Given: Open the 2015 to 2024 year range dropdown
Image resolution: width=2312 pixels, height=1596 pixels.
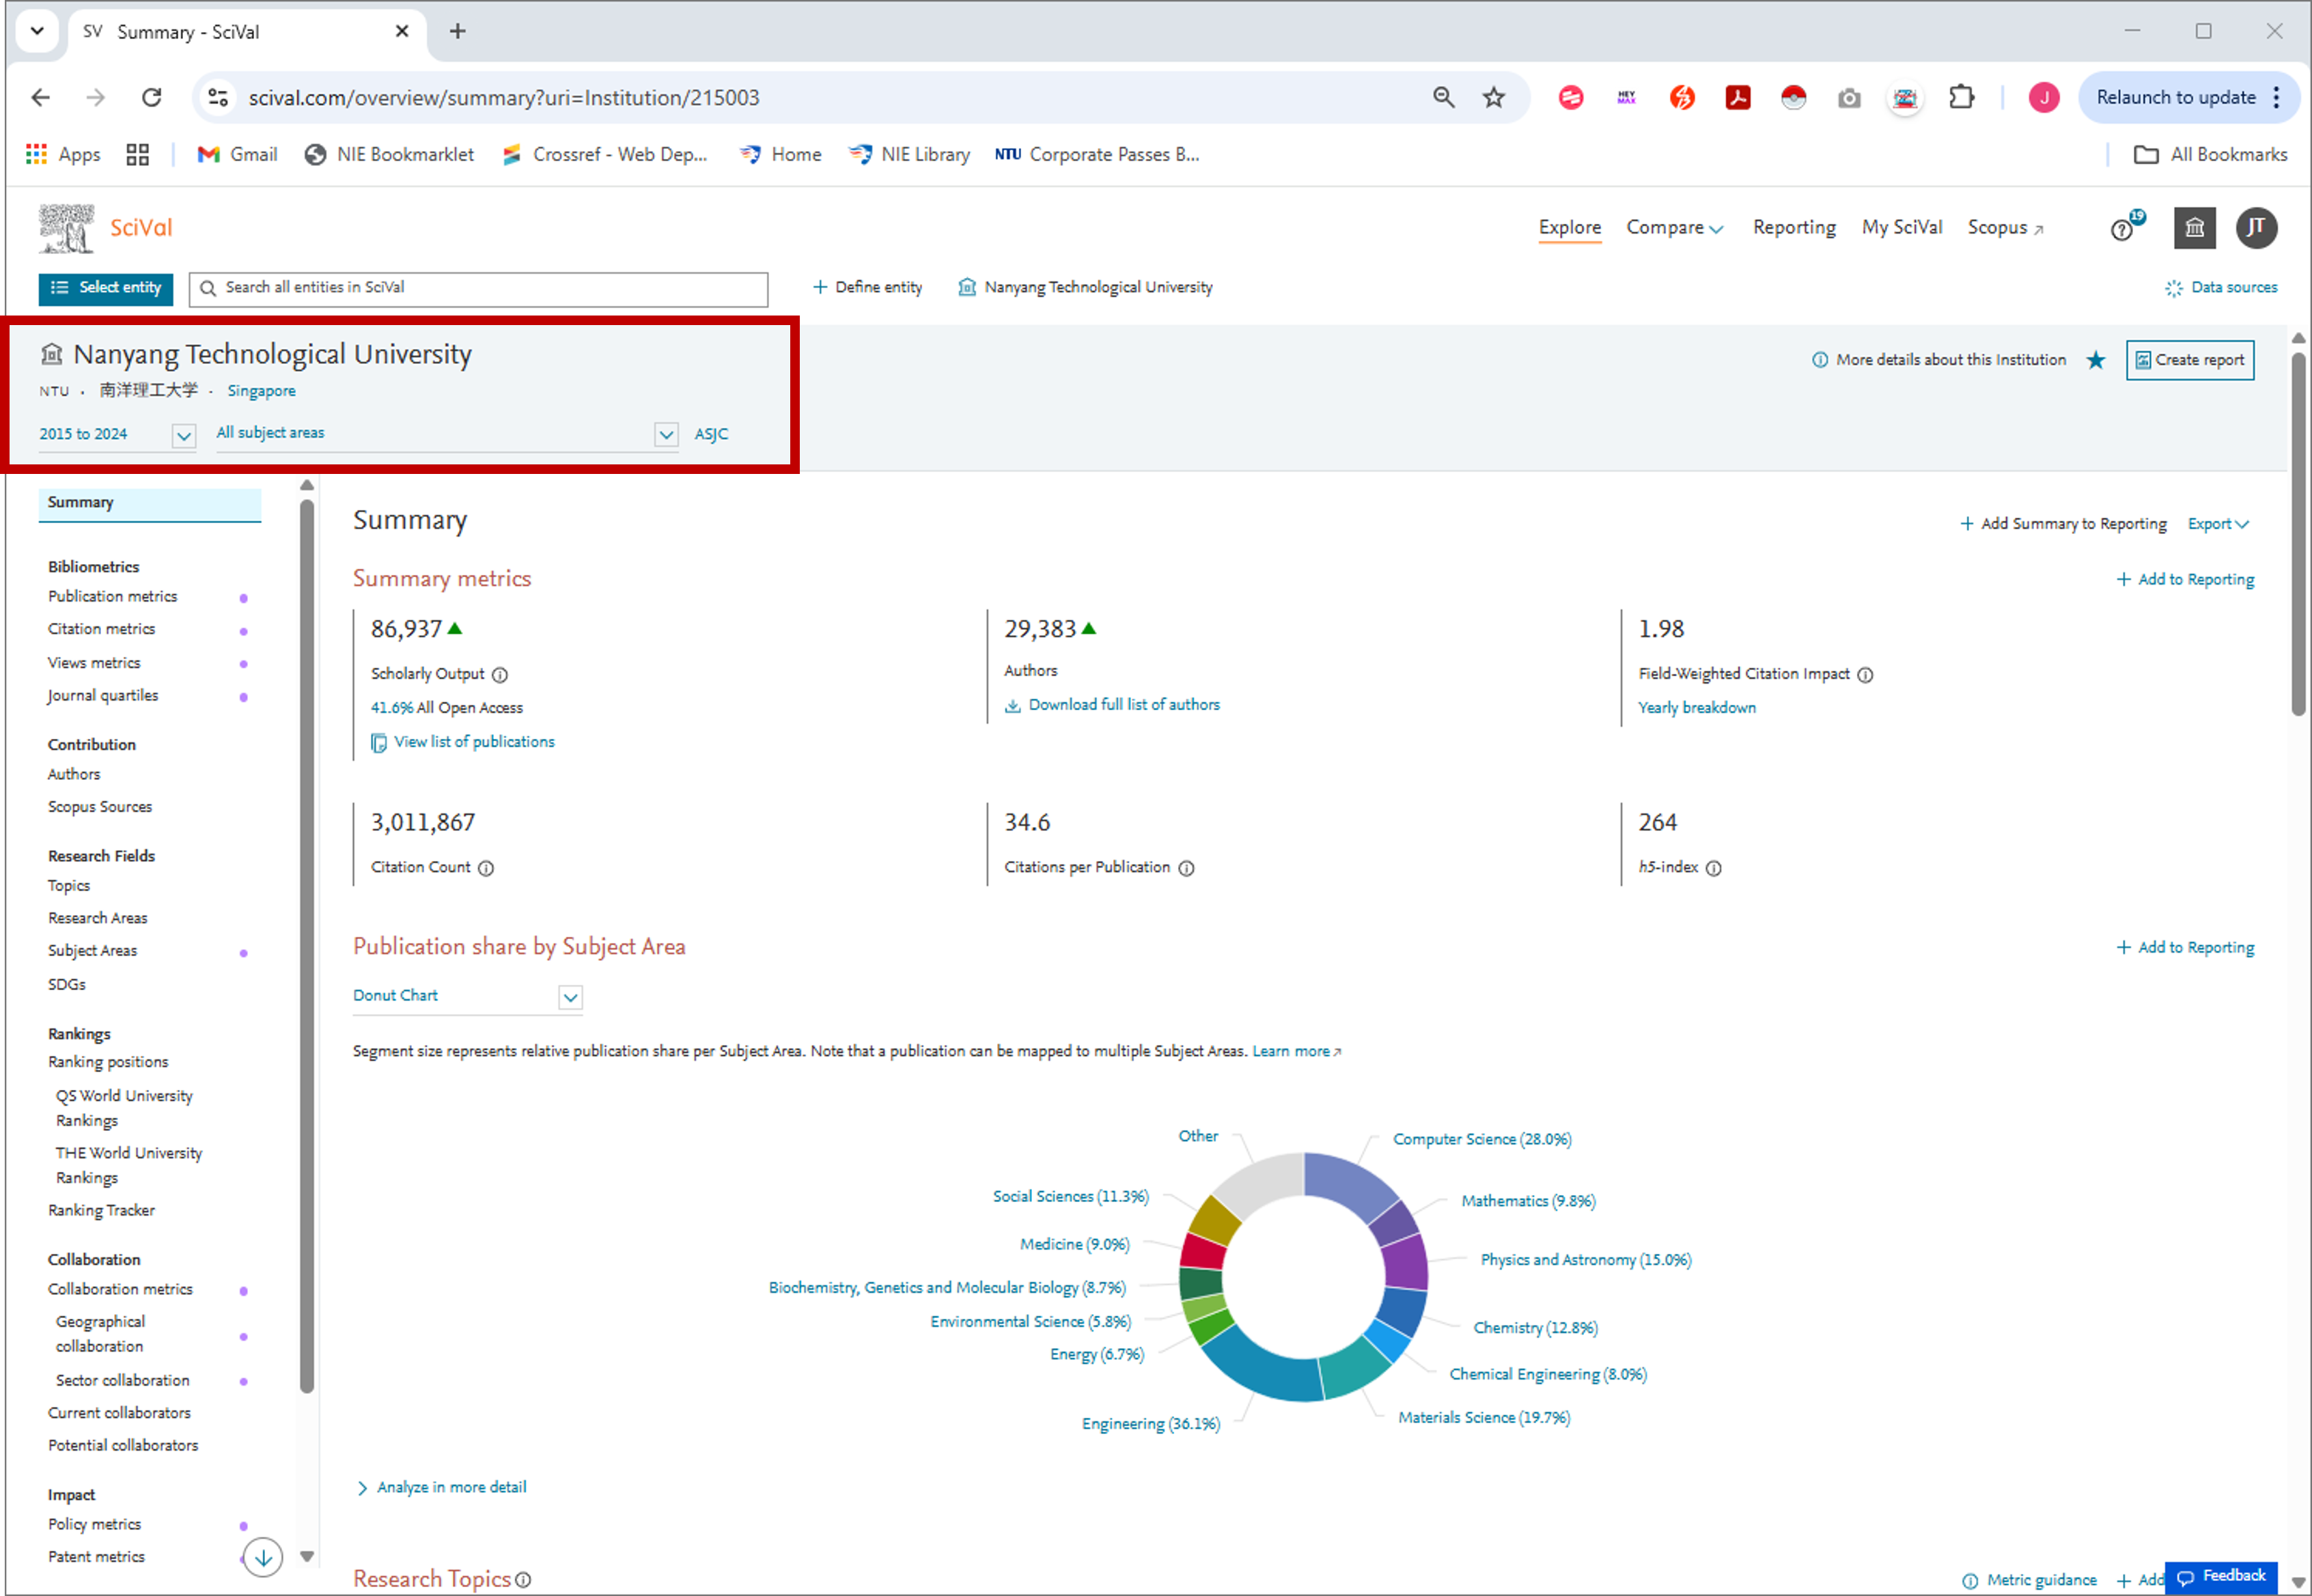Looking at the screenshot, I should click(183, 435).
